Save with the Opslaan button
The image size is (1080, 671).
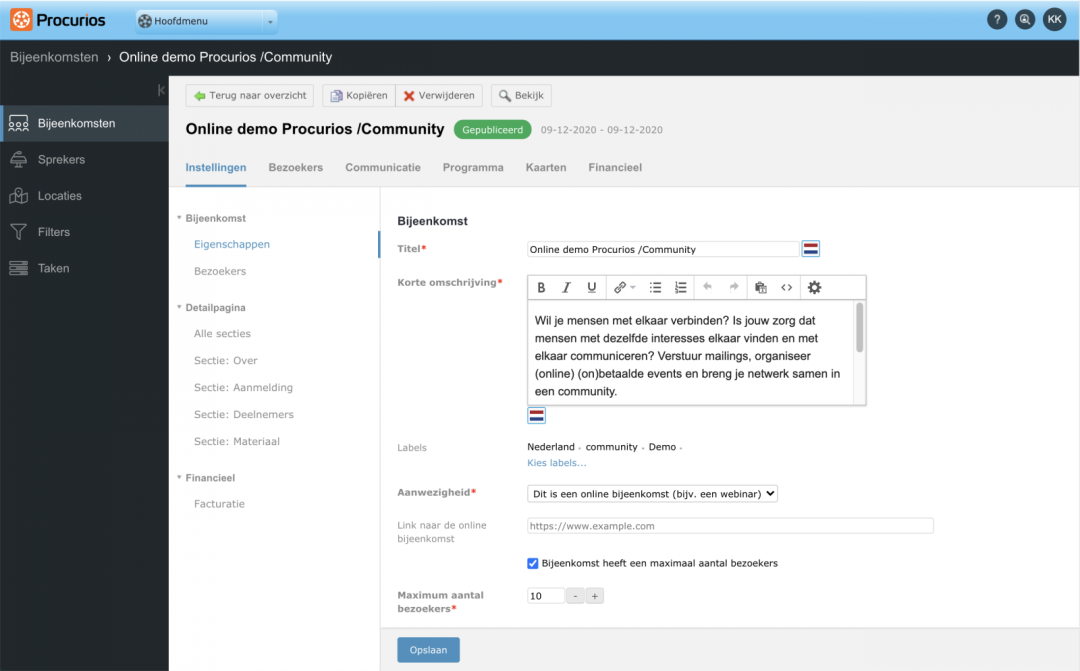click(x=428, y=650)
